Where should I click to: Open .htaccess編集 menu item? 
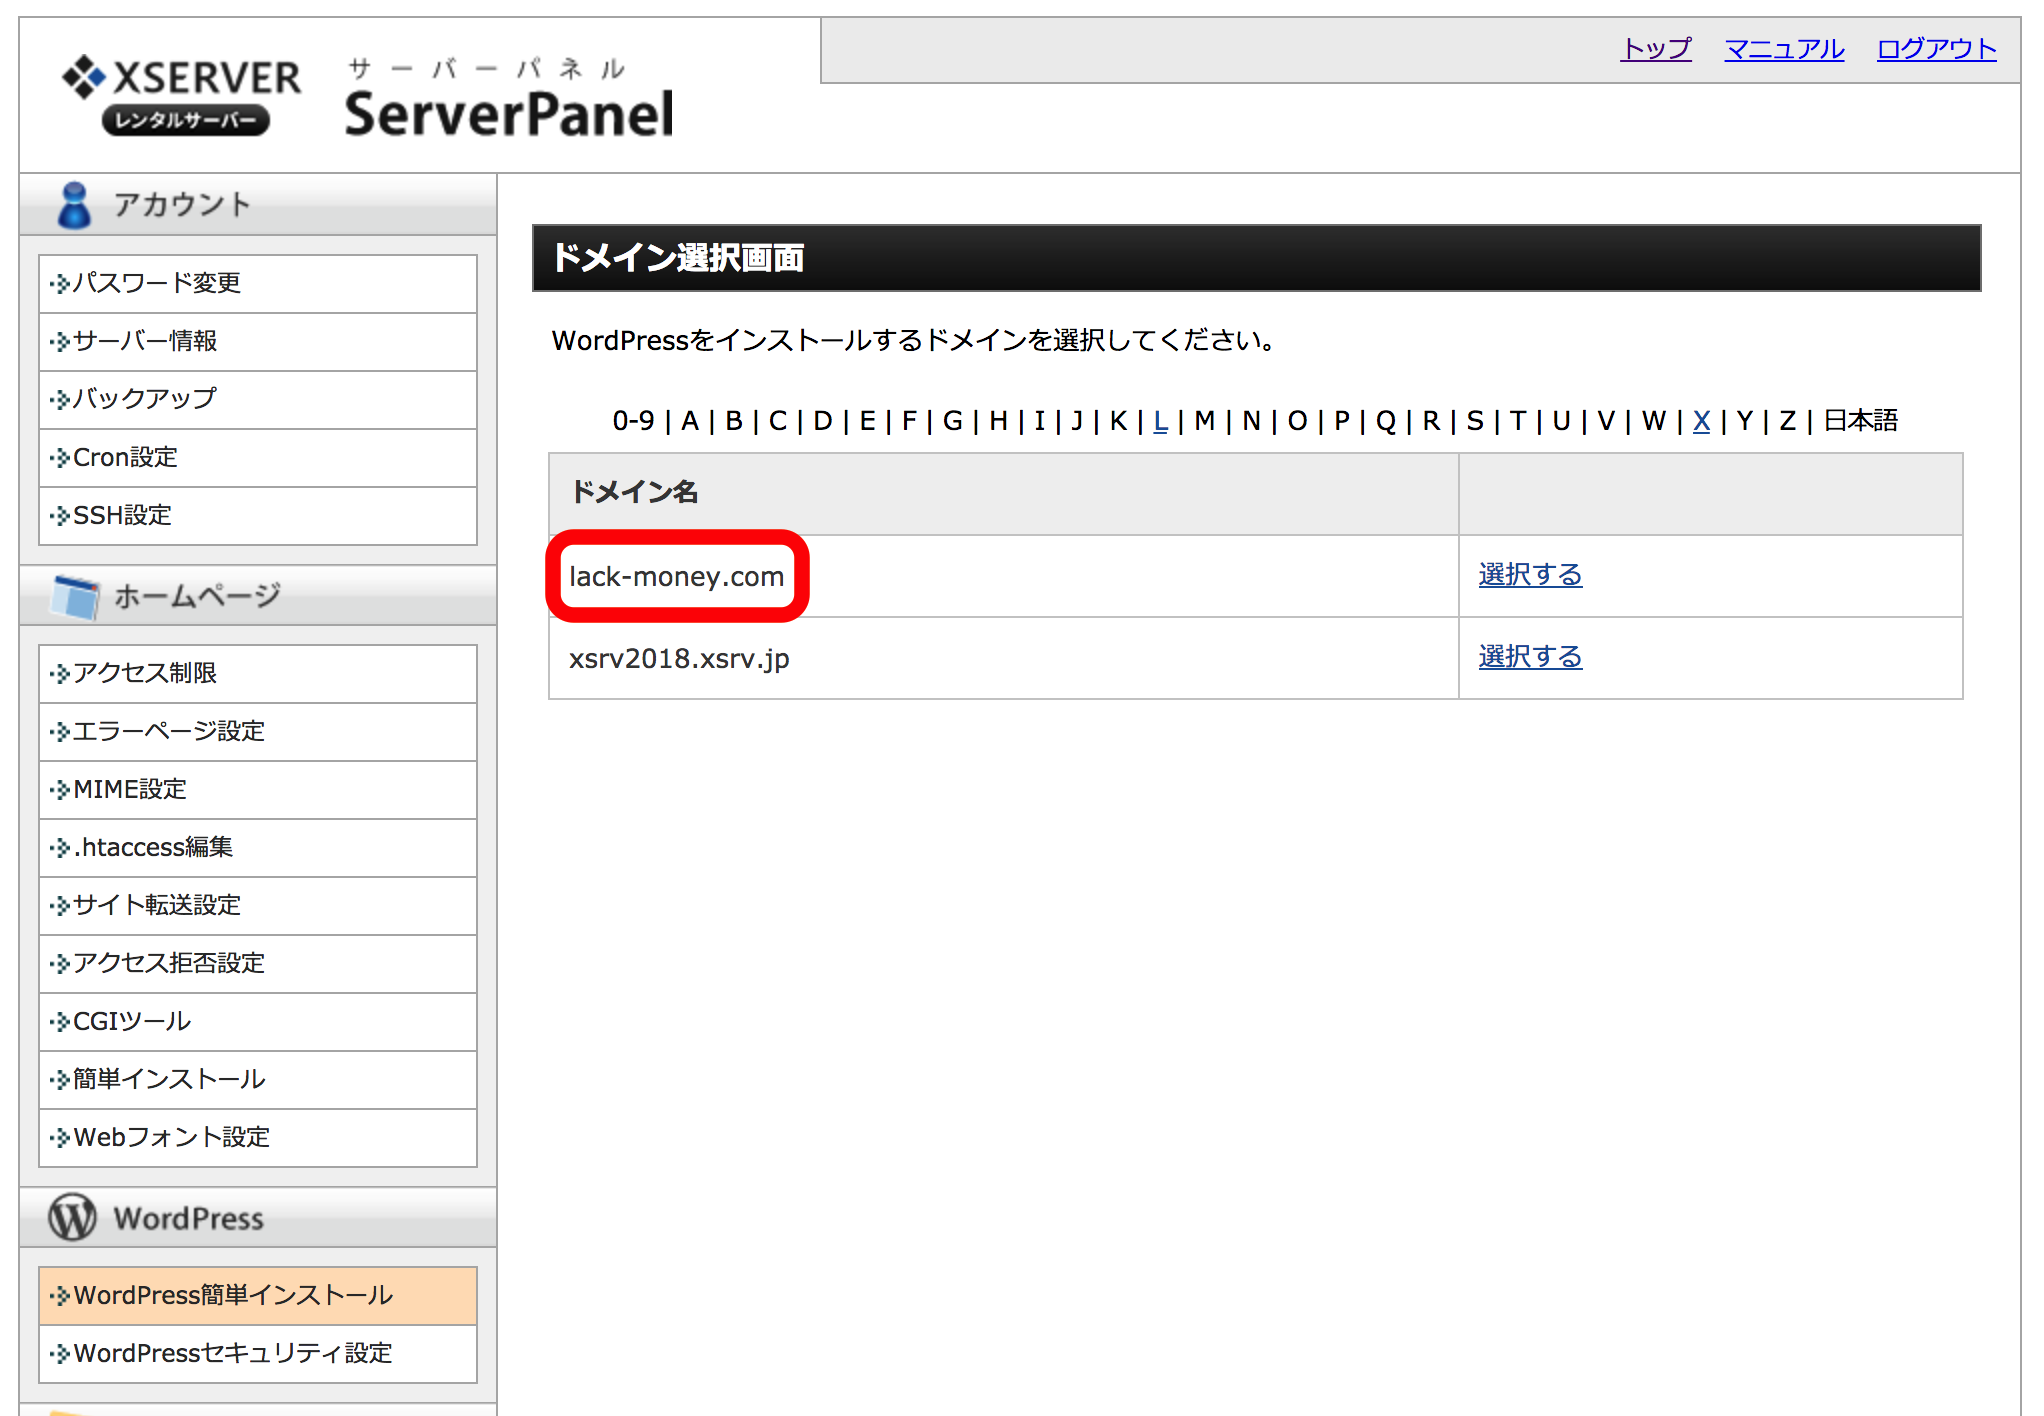258,847
